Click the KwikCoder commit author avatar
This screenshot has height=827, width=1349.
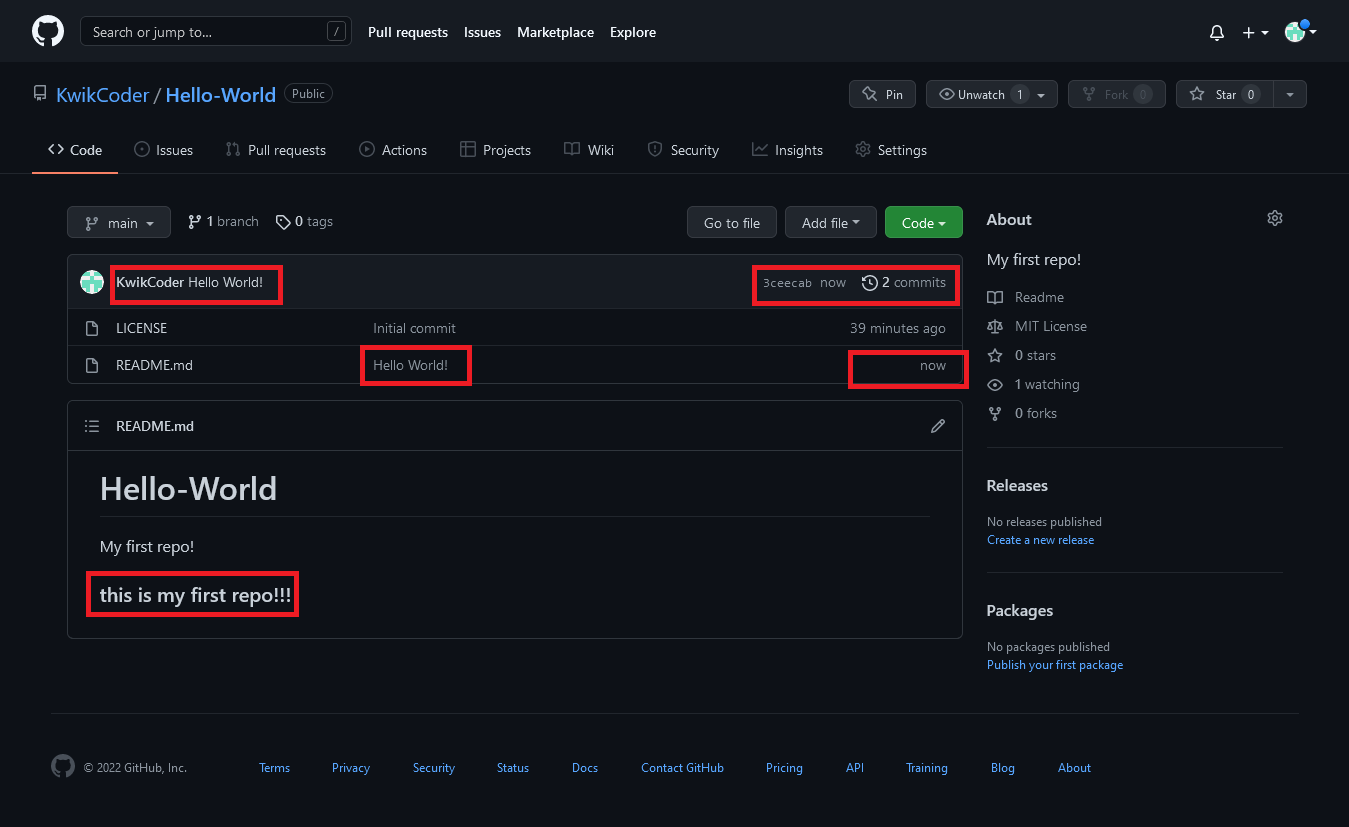92,283
